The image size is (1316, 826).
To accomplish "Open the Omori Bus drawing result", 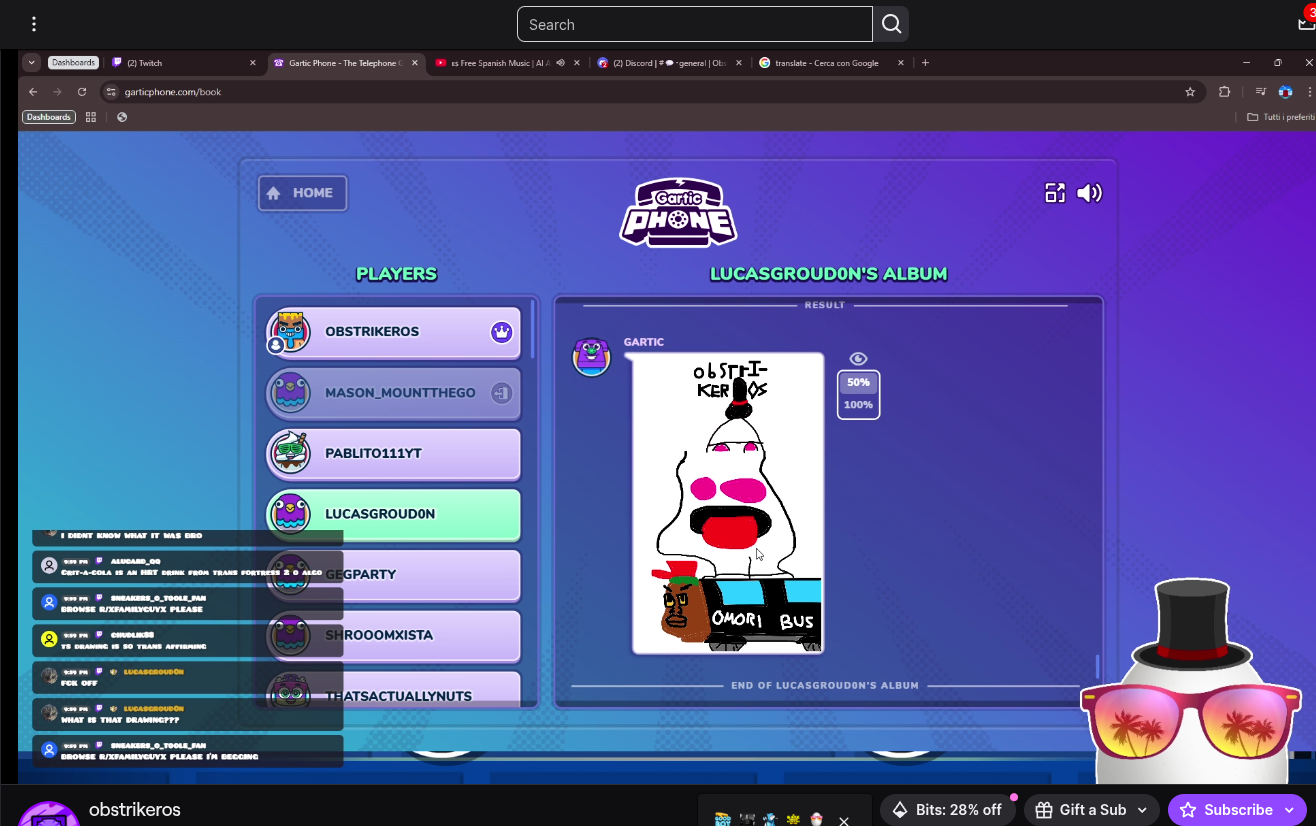I will 728,503.
